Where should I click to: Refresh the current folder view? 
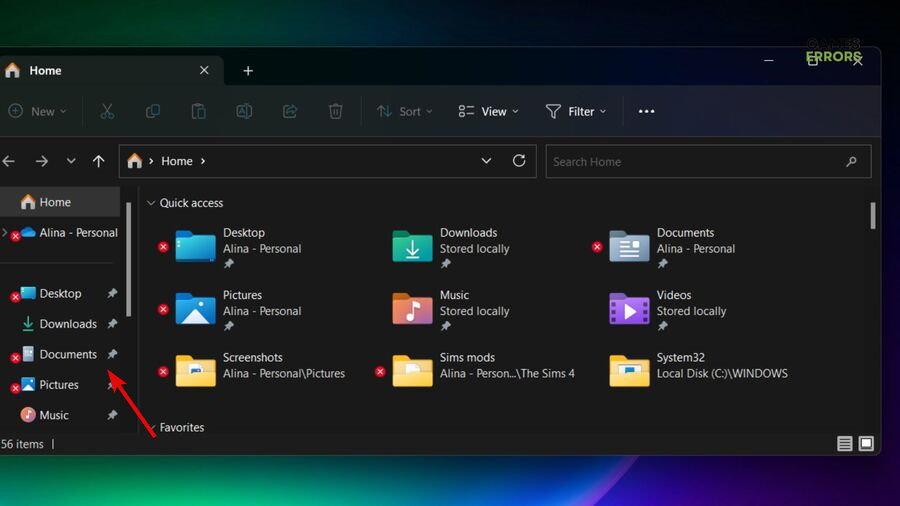519,161
